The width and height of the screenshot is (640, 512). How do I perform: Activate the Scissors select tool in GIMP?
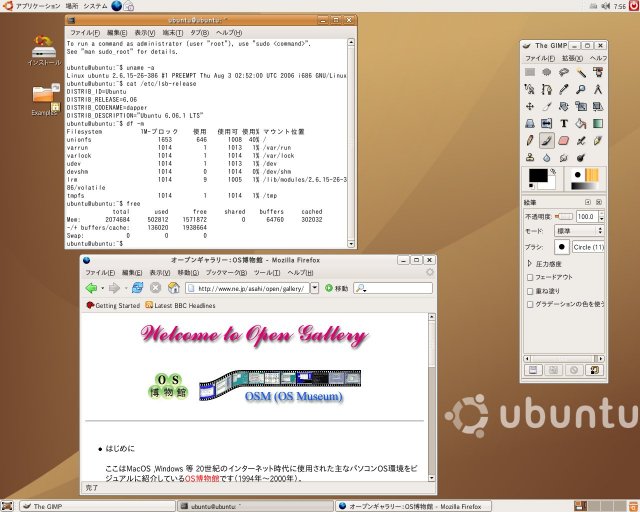[530, 89]
